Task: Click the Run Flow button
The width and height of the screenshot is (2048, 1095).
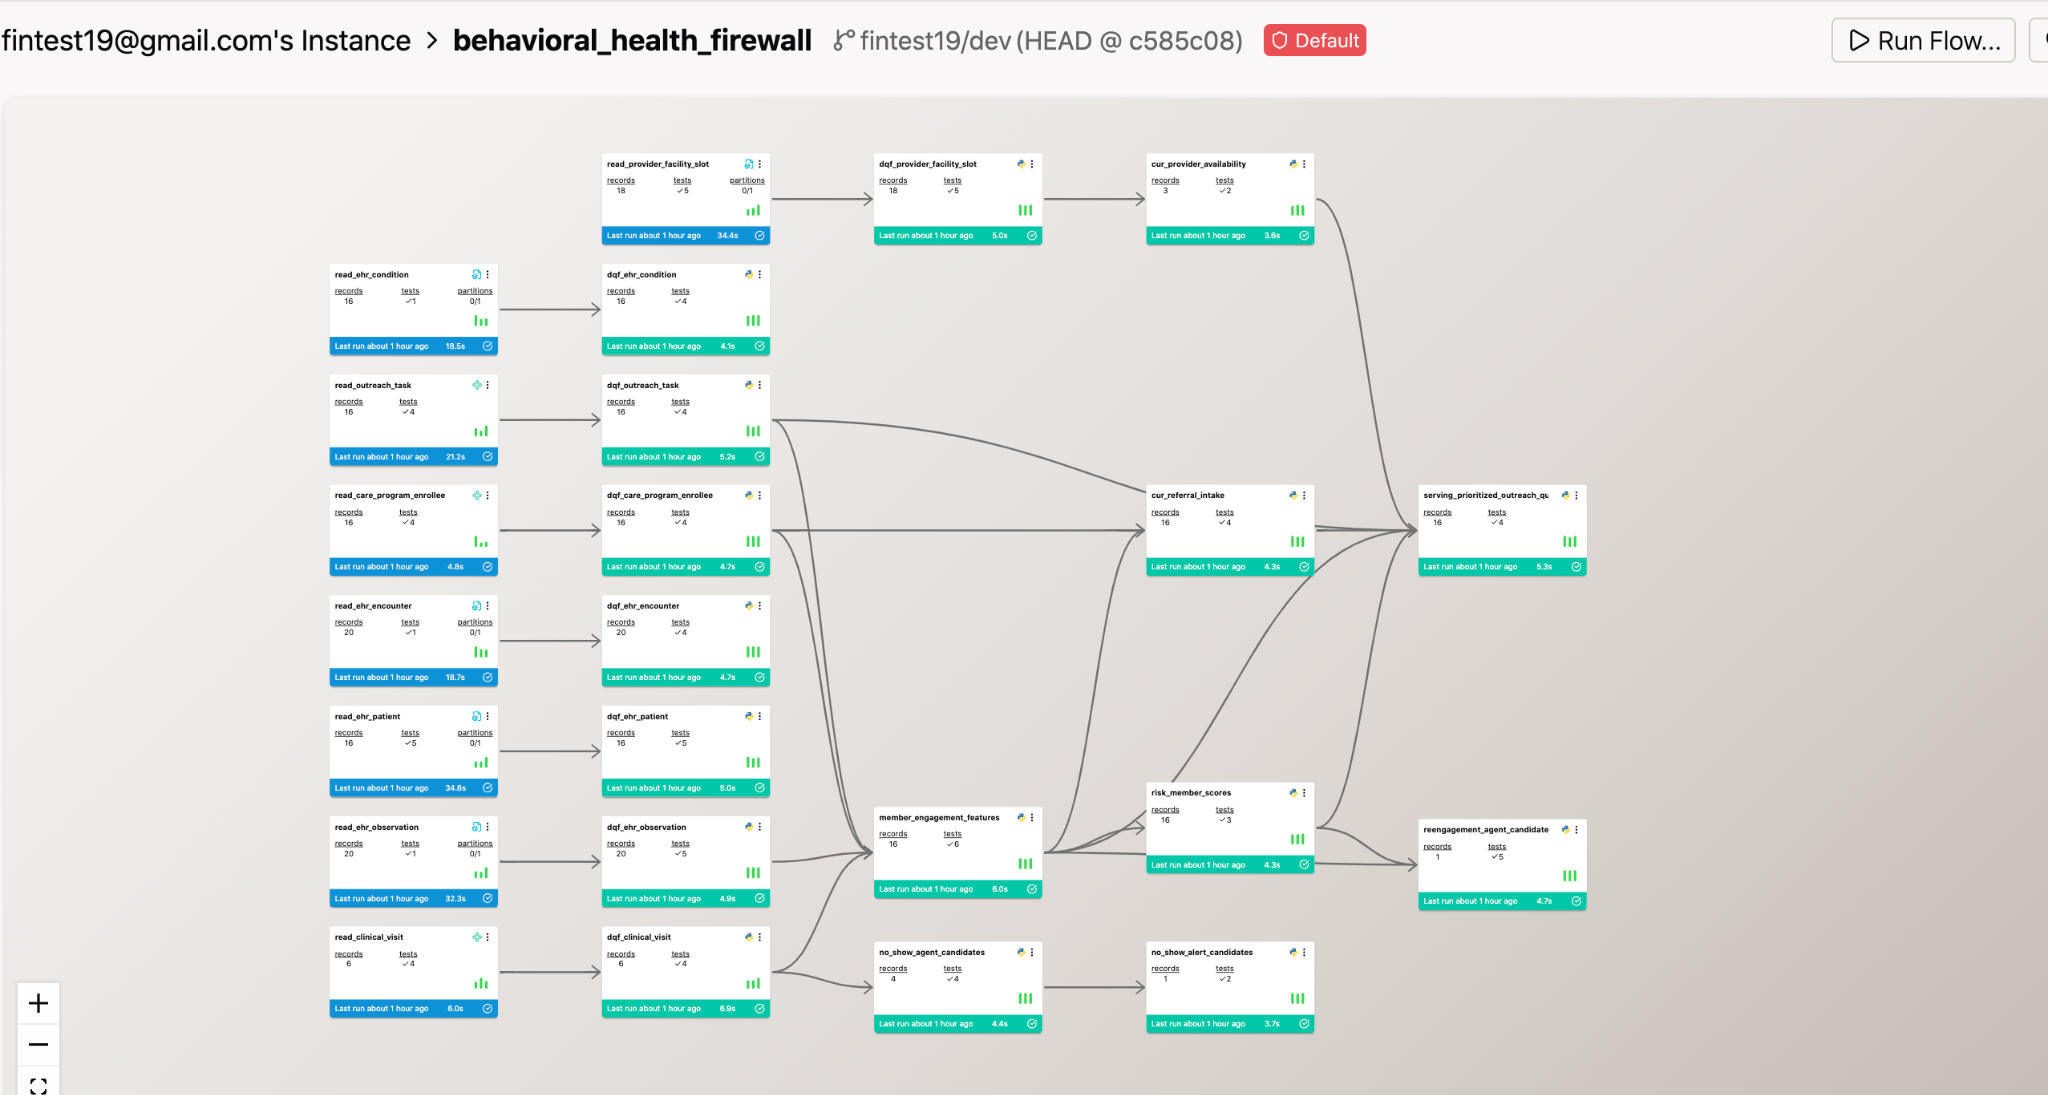Action: [1922, 40]
